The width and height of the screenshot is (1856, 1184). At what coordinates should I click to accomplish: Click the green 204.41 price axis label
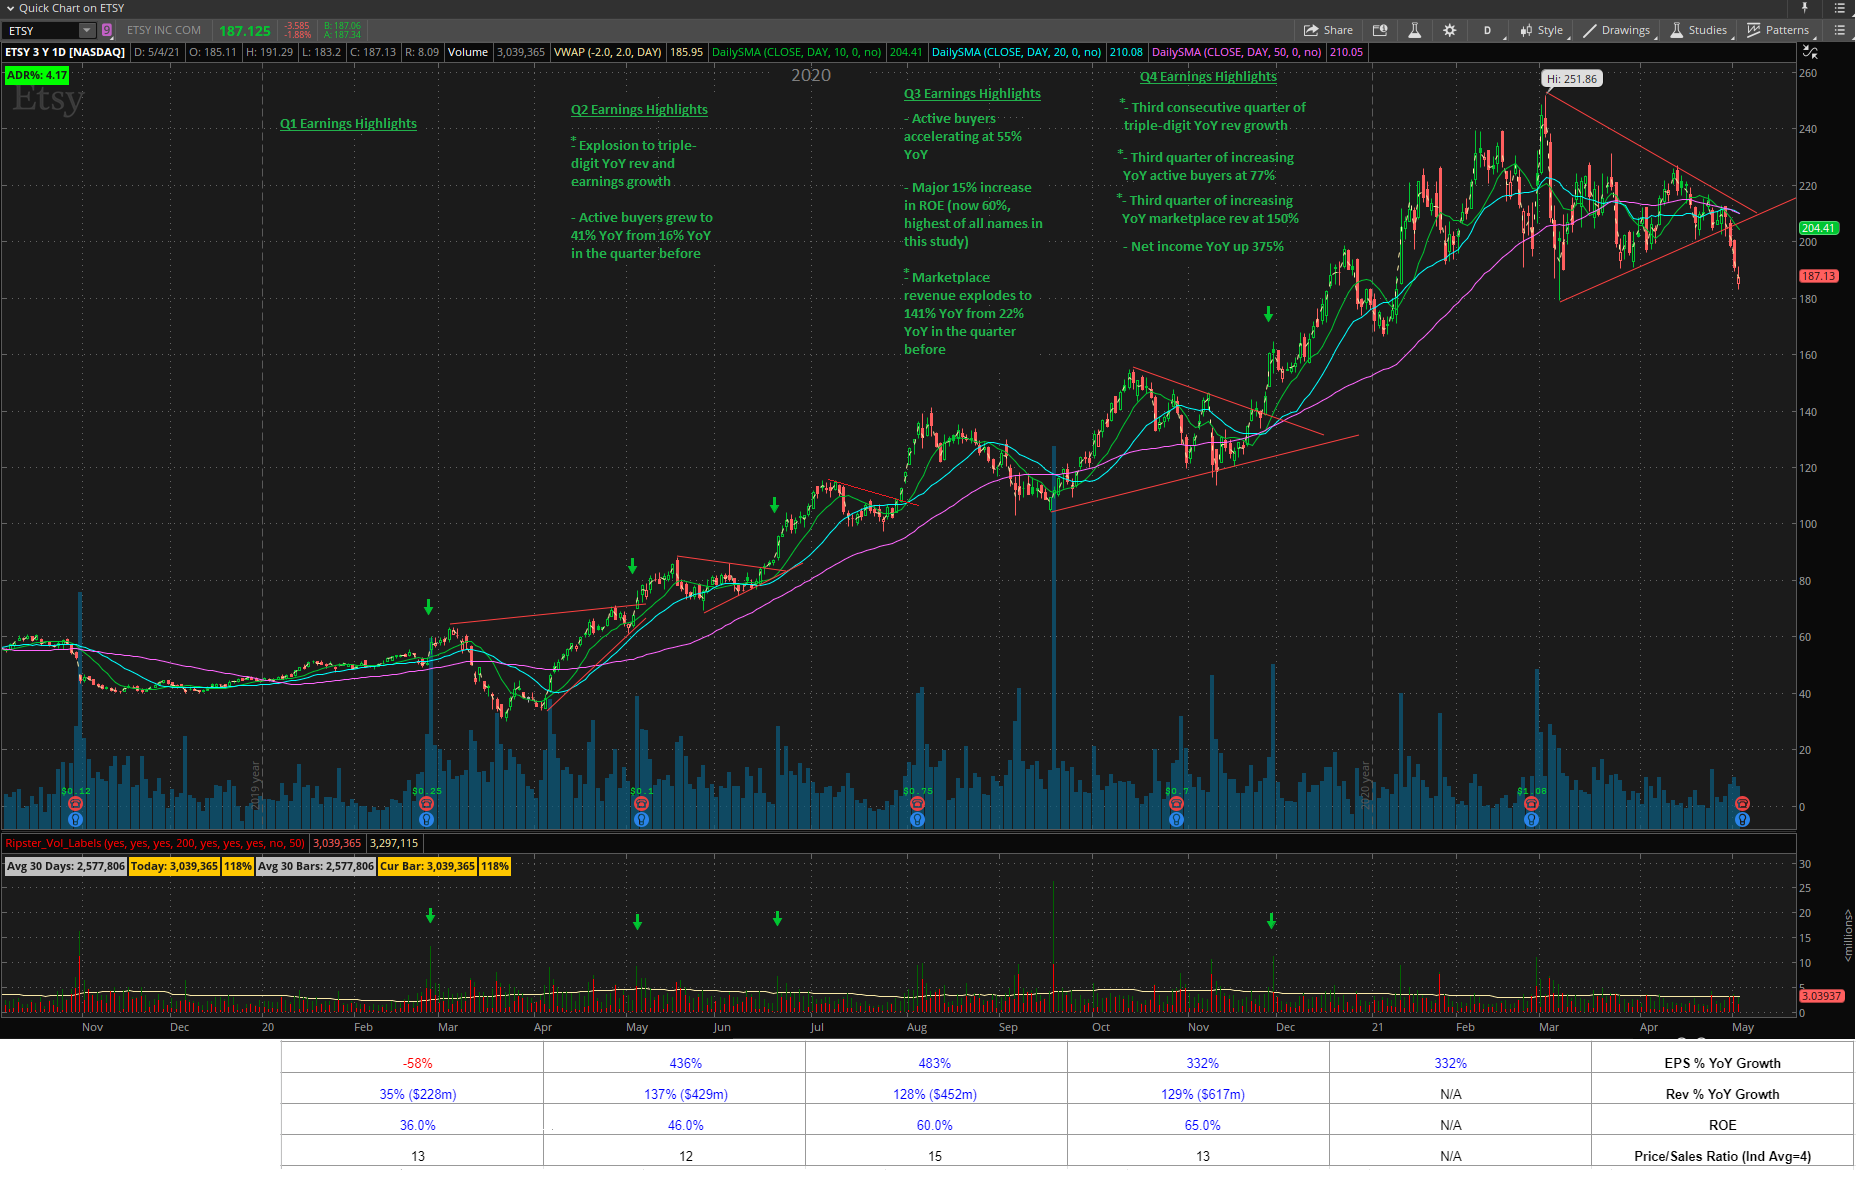pyautogui.click(x=1818, y=228)
